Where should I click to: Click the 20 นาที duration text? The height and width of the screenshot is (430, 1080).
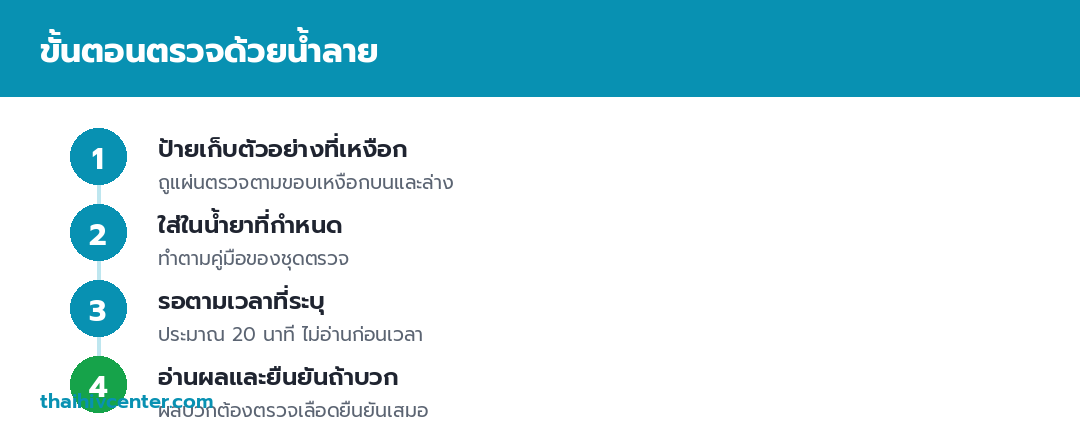[265, 335]
